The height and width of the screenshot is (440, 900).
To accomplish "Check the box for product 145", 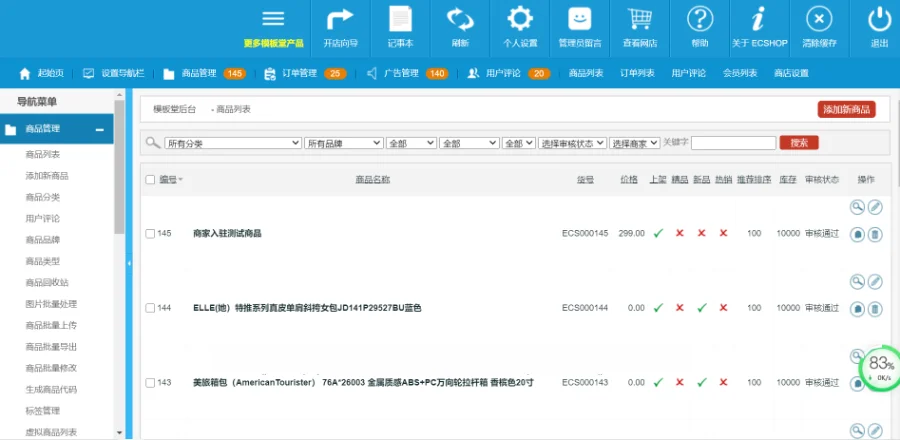I will 150,233.
